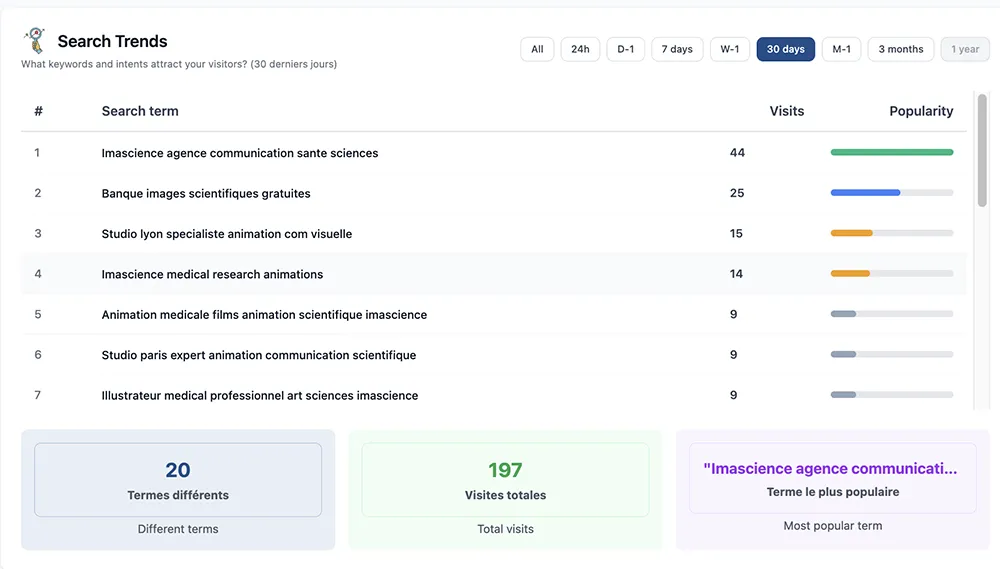Click the active 30 days filter
Screen dimensions: 1000x569
[x=786, y=49]
